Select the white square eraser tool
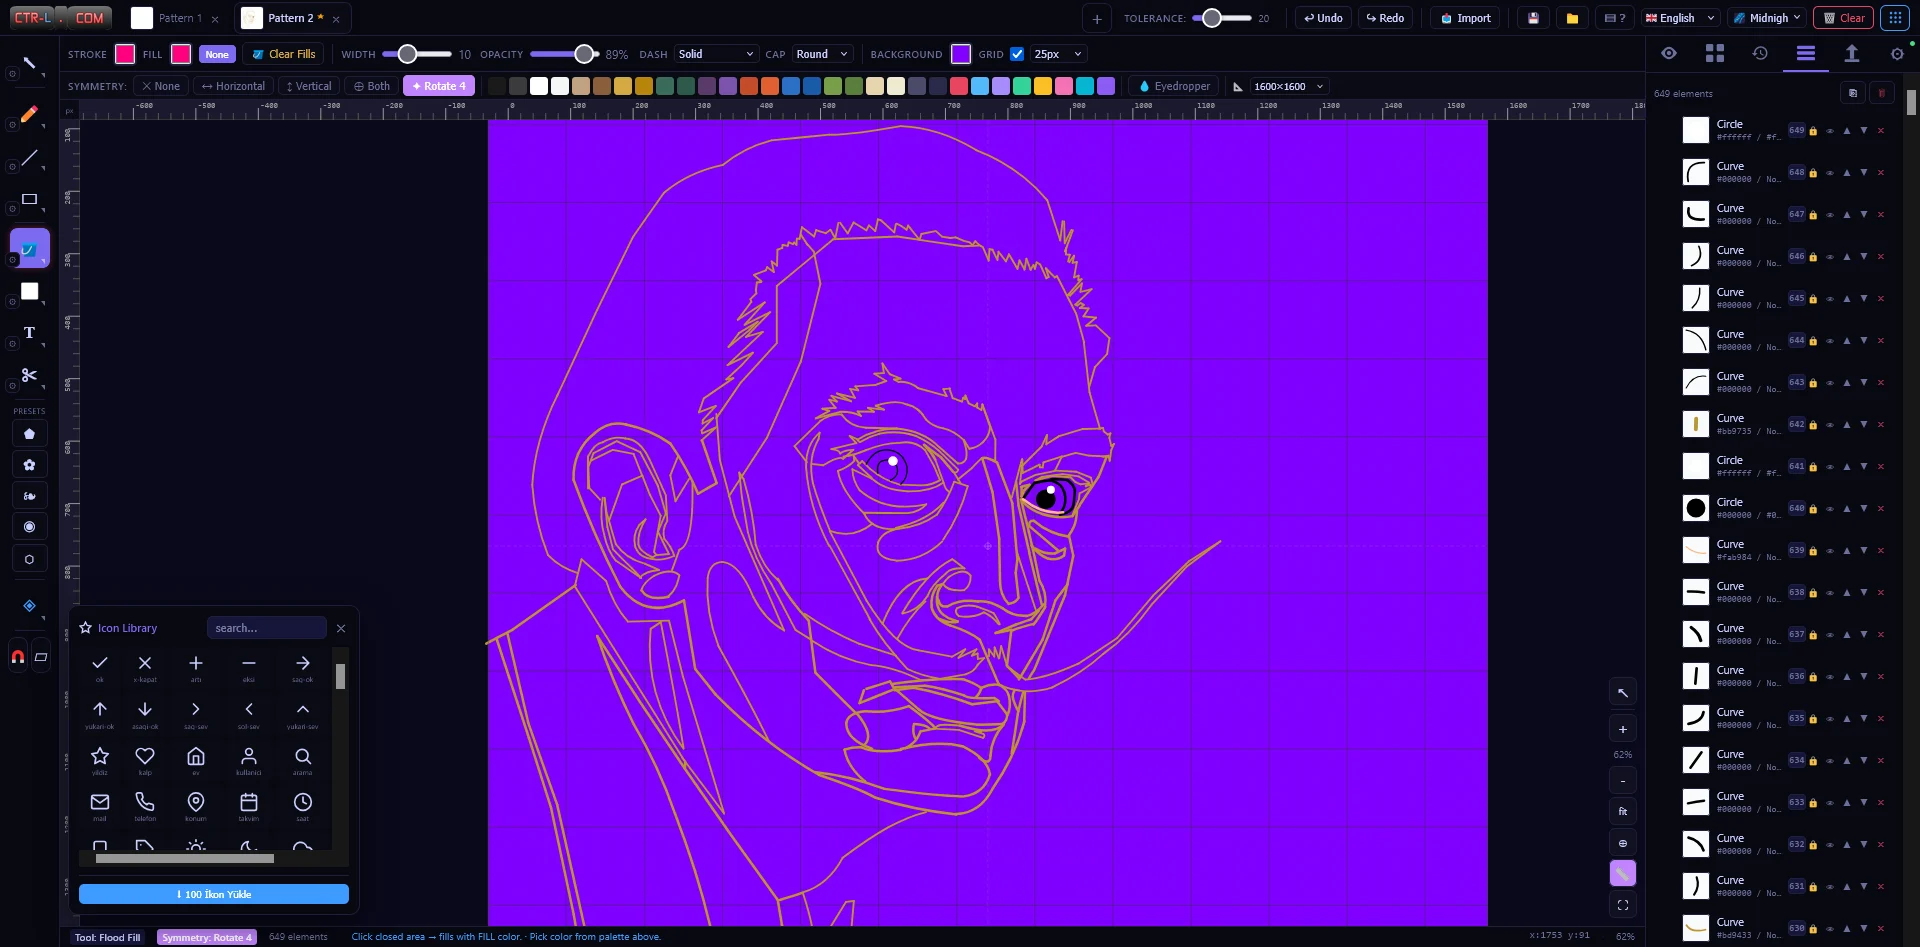This screenshot has width=1920, height=947. click(x=30, y=291)
